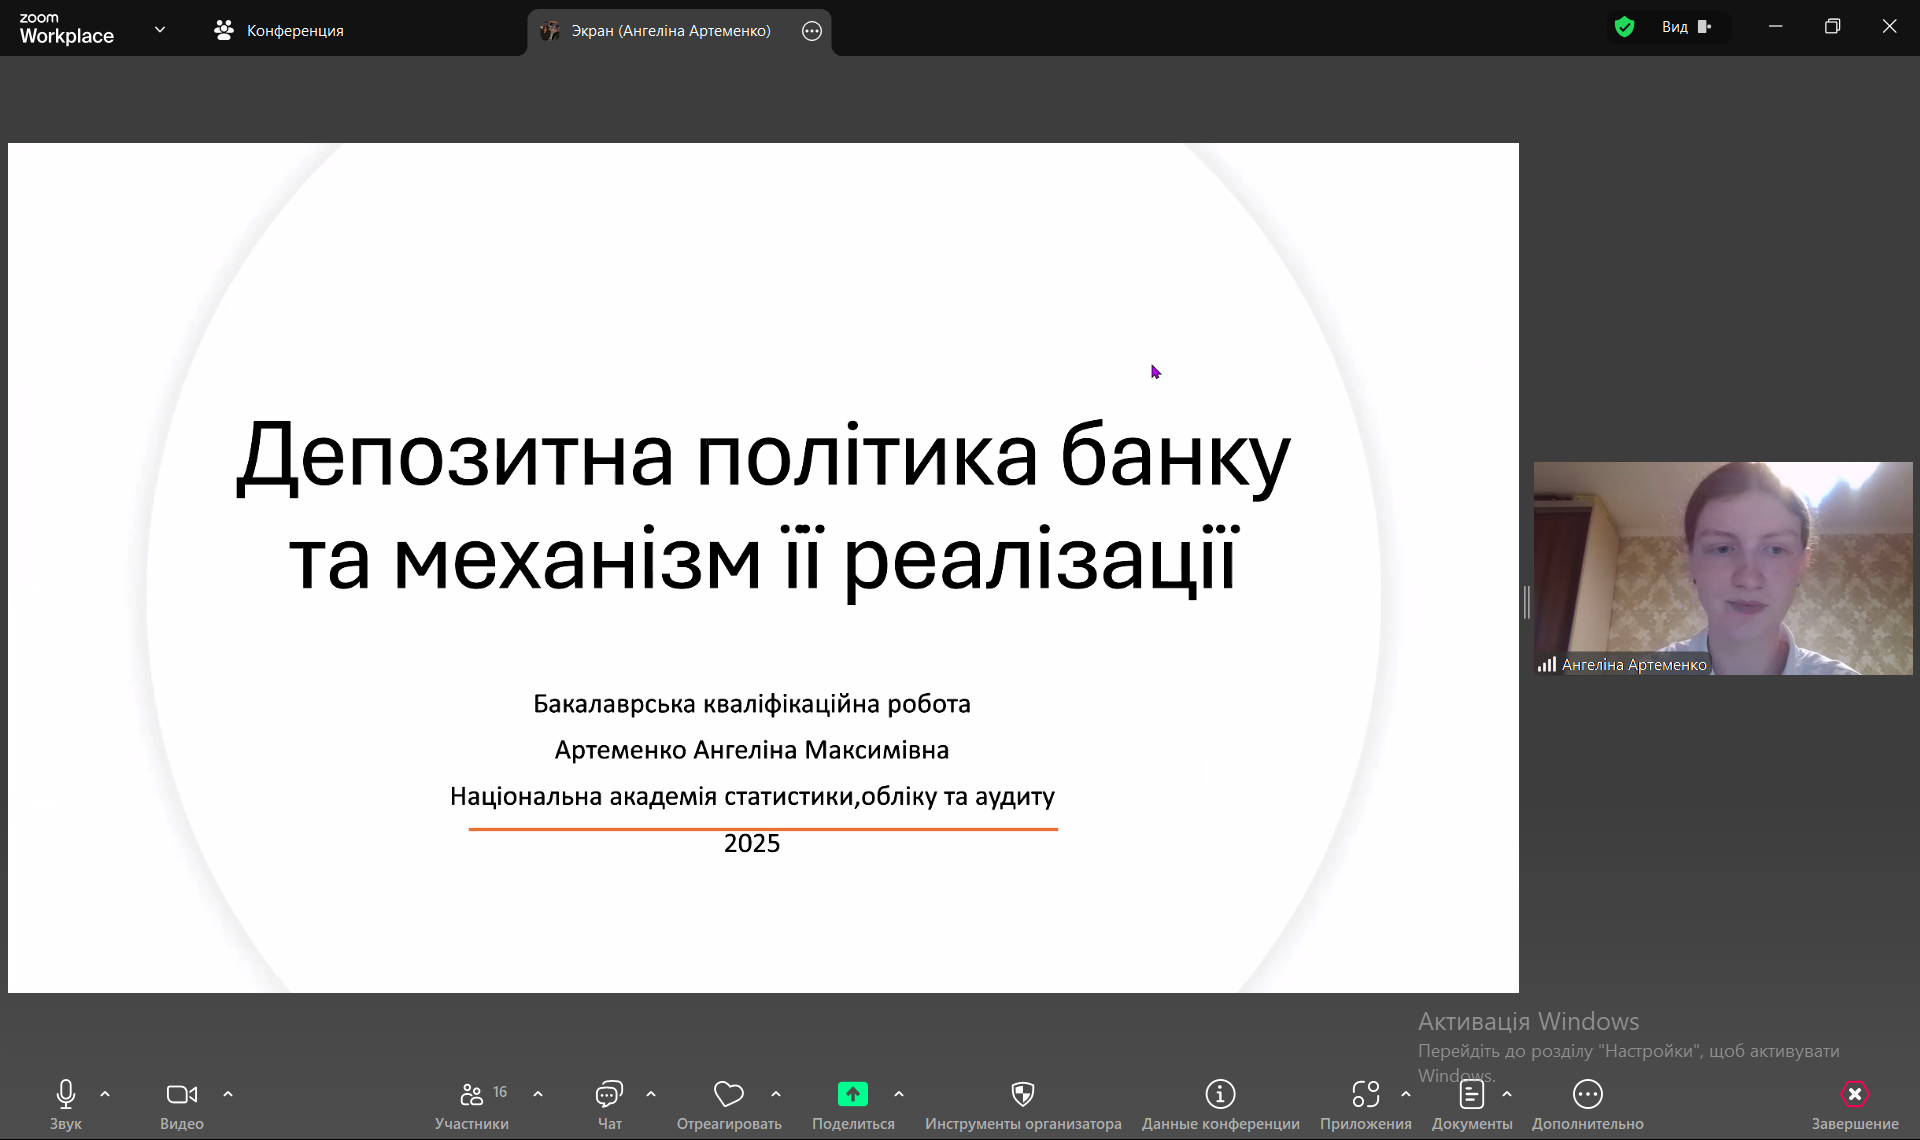
Task: Open Meeting info (Данные конференции) icon
Action: pyautogui.click(x=1220, y=1095)
